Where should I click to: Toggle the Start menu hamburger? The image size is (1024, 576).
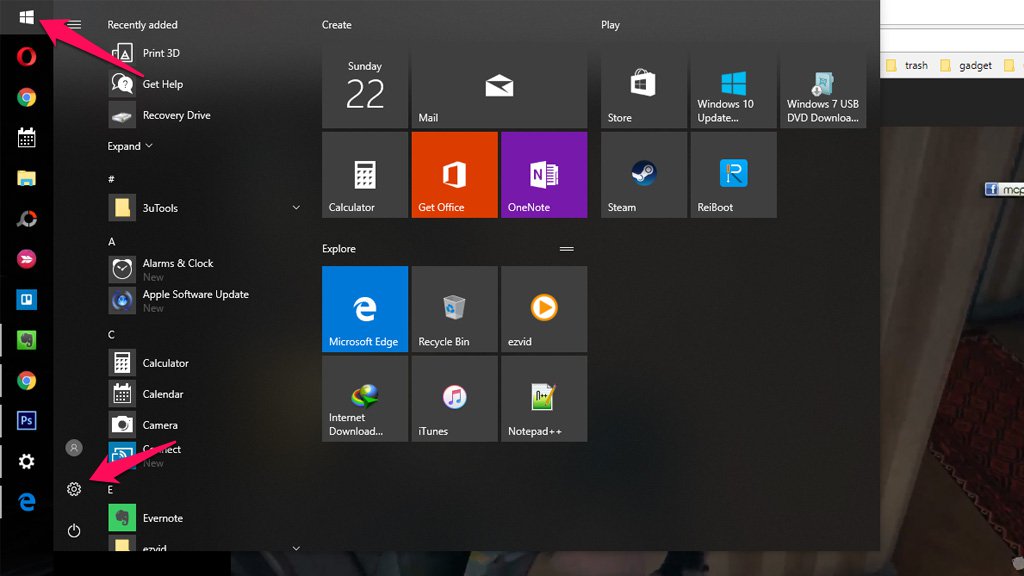point(74,25)
